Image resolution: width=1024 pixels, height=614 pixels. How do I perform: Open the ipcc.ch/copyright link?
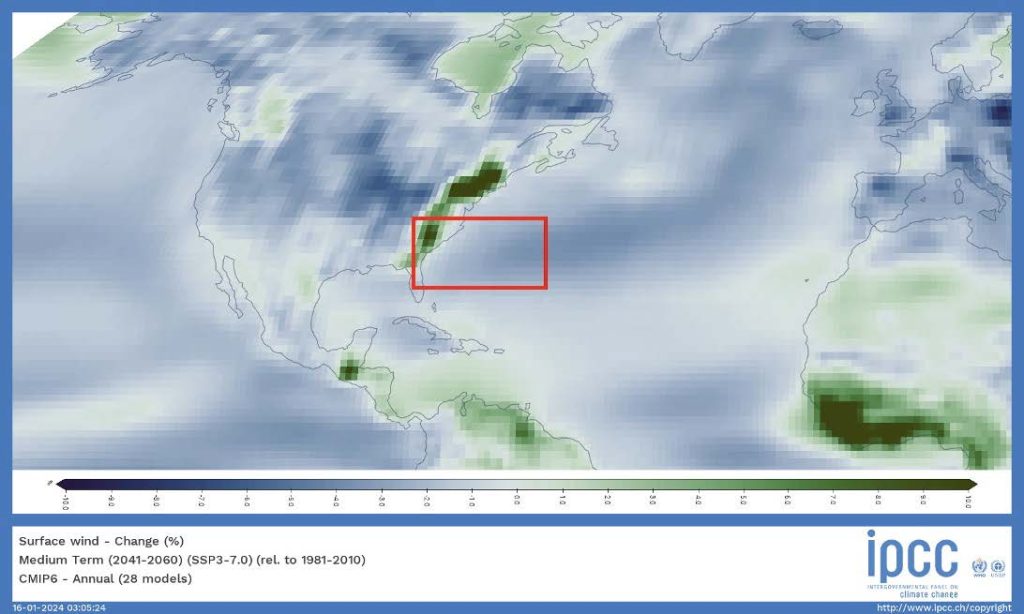[944, 608]
